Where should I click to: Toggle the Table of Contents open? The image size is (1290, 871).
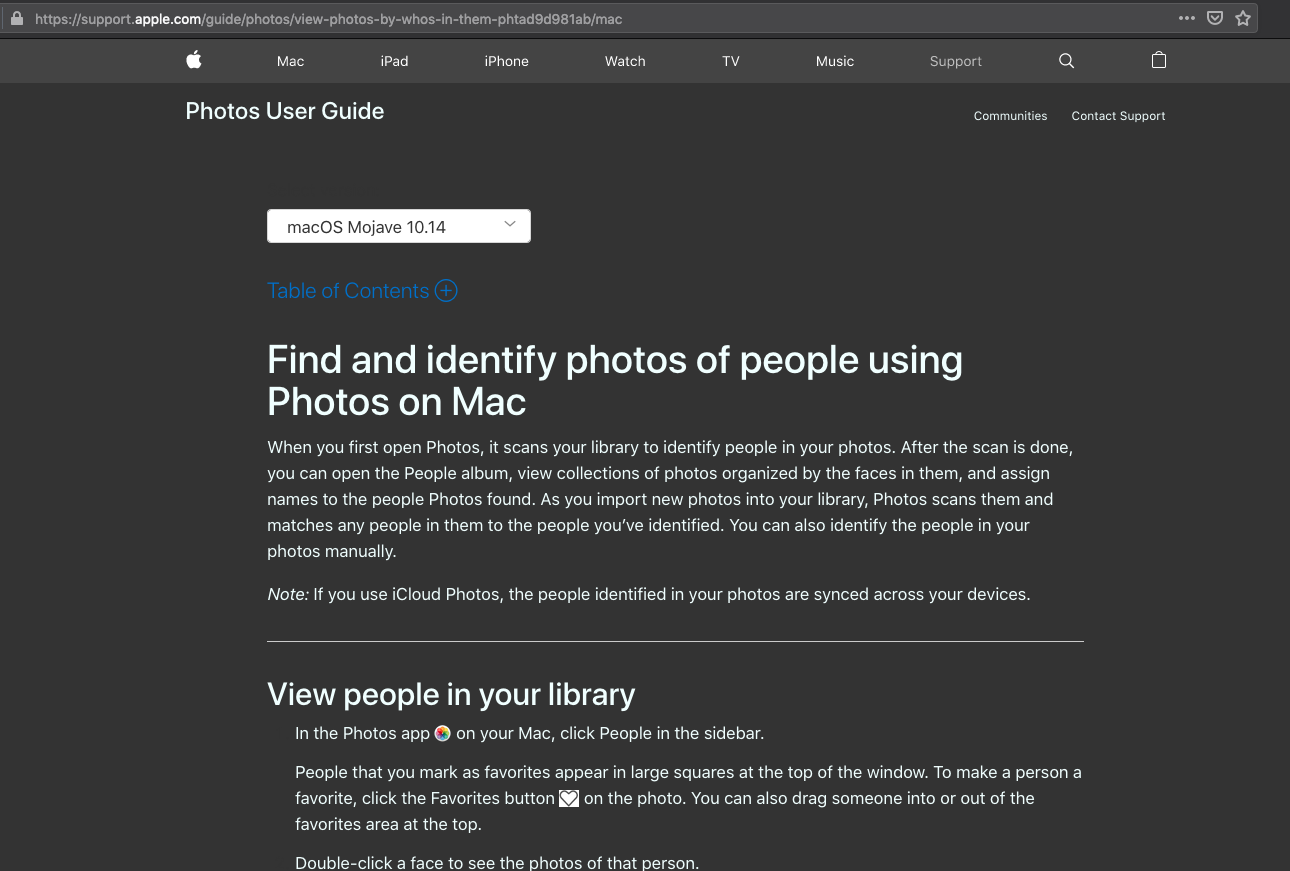coord(348,291)
